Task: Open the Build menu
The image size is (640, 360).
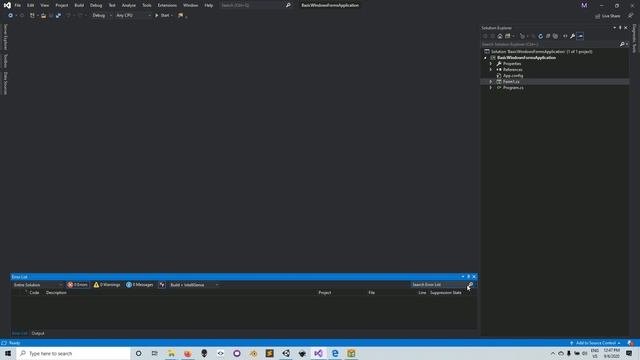Action: [x=79, y=5]
